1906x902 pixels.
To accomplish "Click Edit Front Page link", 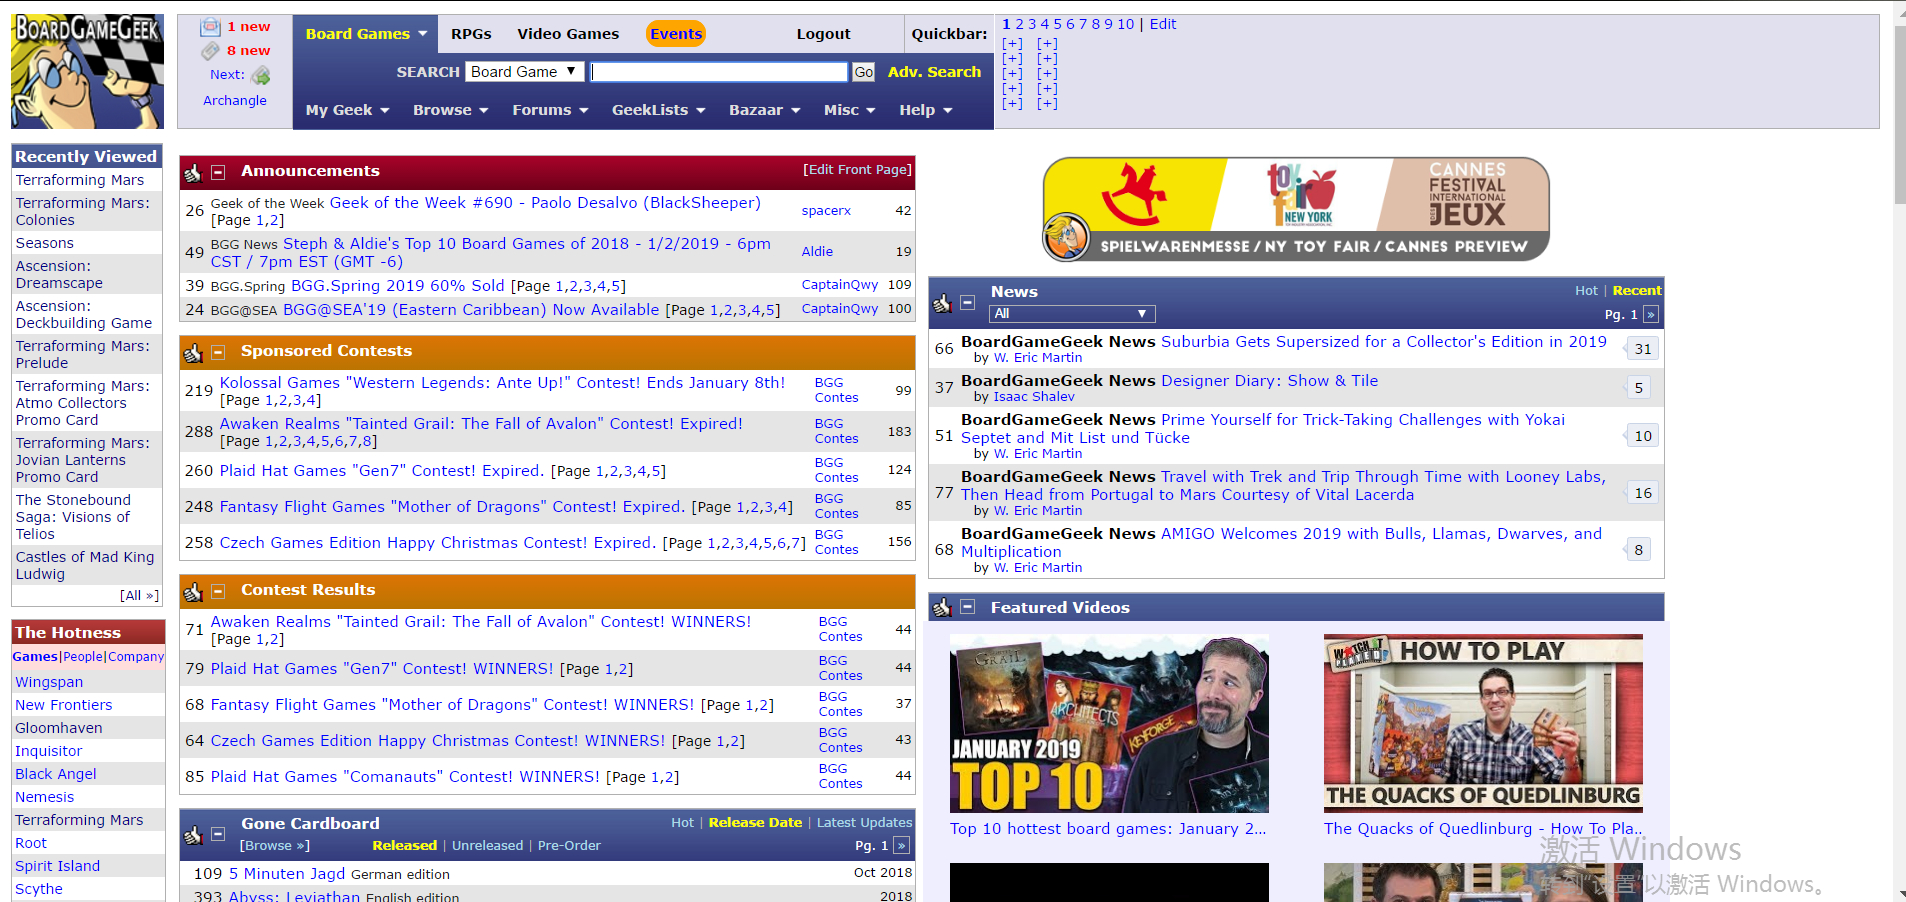I will click(x=857, y=170).
